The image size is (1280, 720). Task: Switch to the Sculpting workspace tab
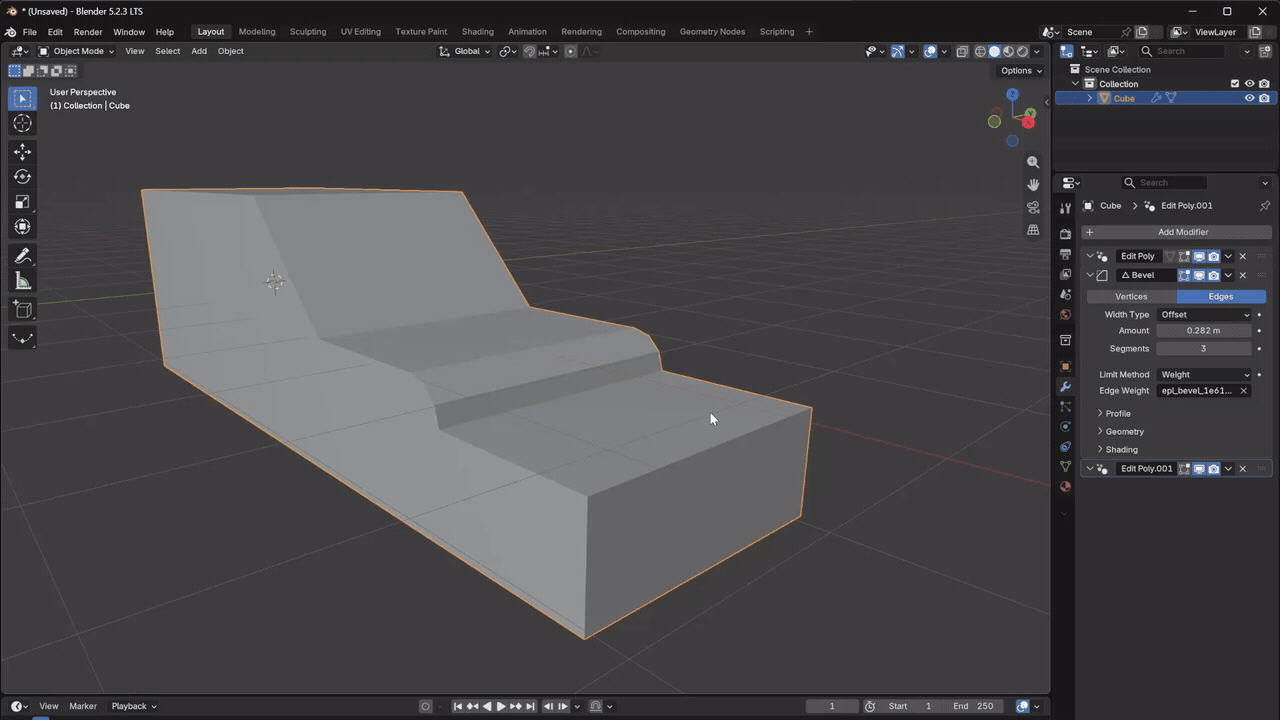coord(308,32)
